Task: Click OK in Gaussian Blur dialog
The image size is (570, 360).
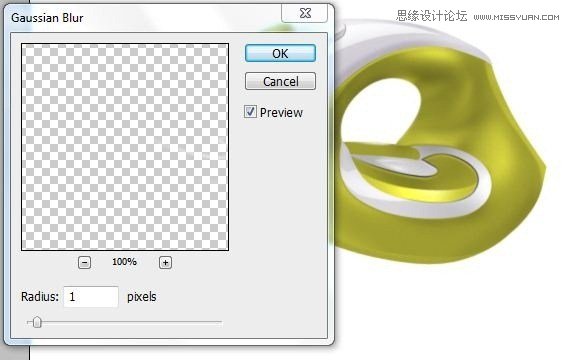Action: pos(280,53)
